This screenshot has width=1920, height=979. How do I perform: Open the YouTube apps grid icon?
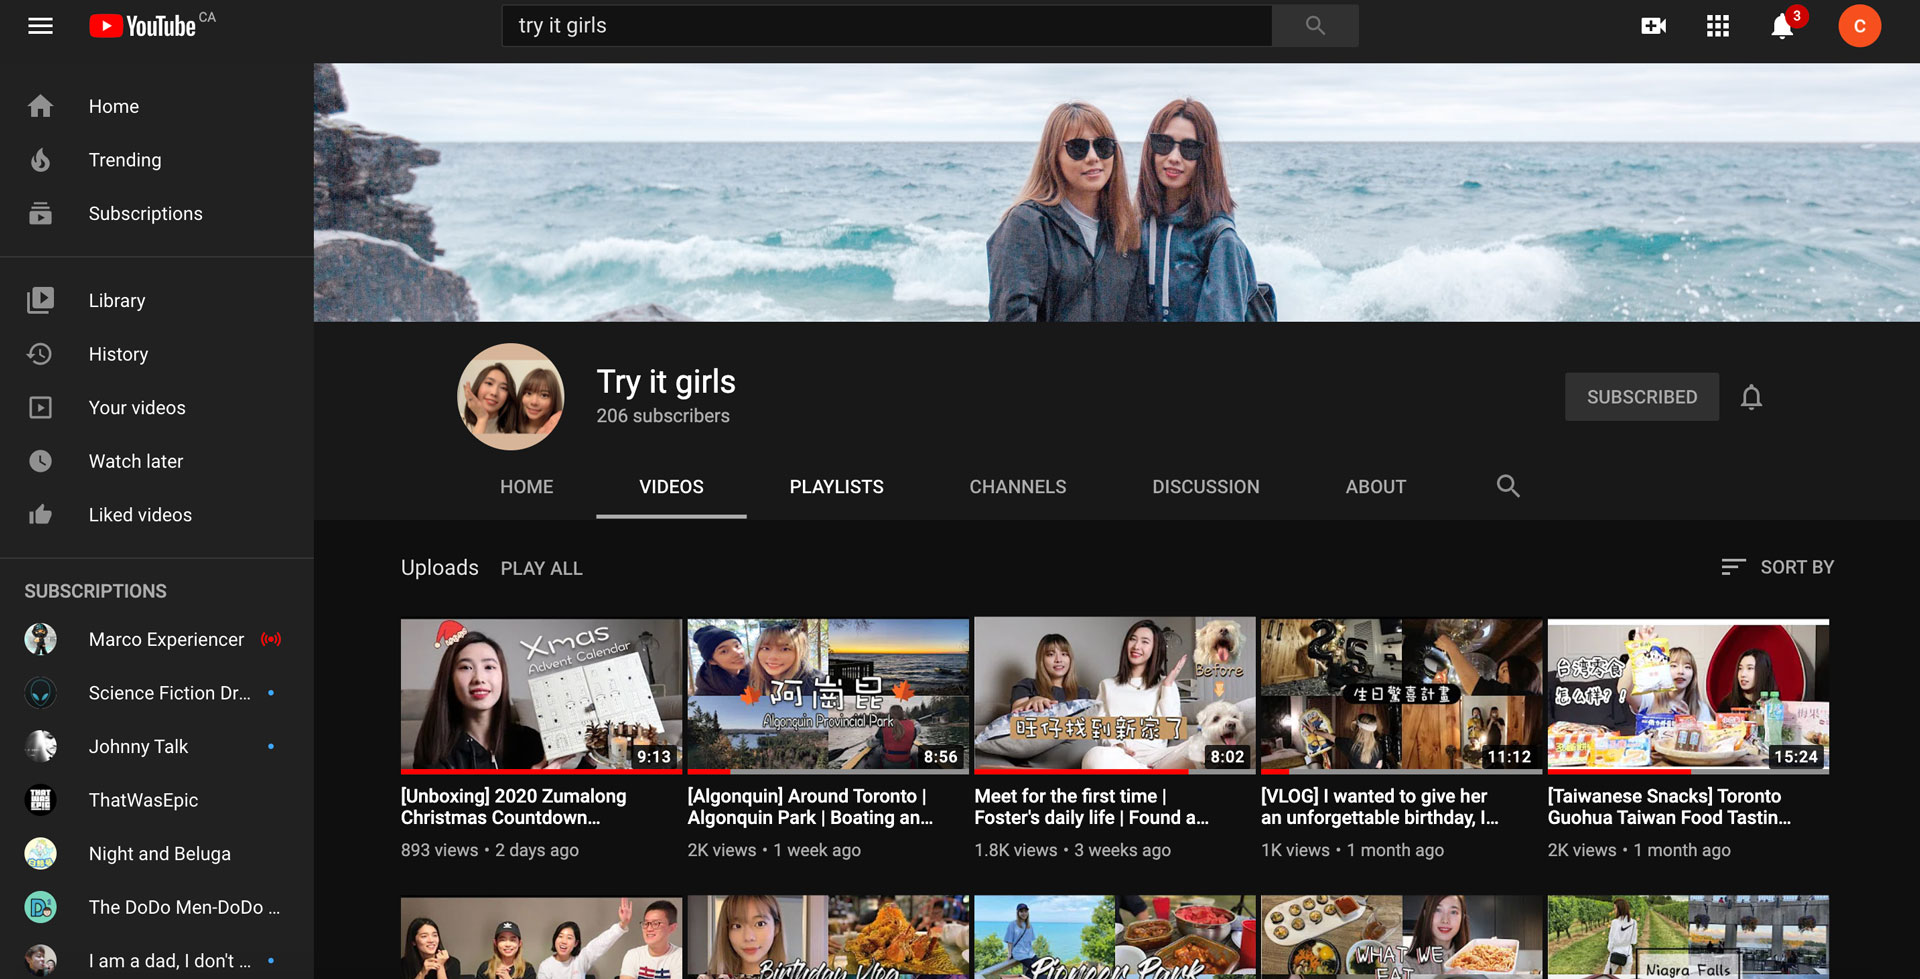(x=1717, y=26)
